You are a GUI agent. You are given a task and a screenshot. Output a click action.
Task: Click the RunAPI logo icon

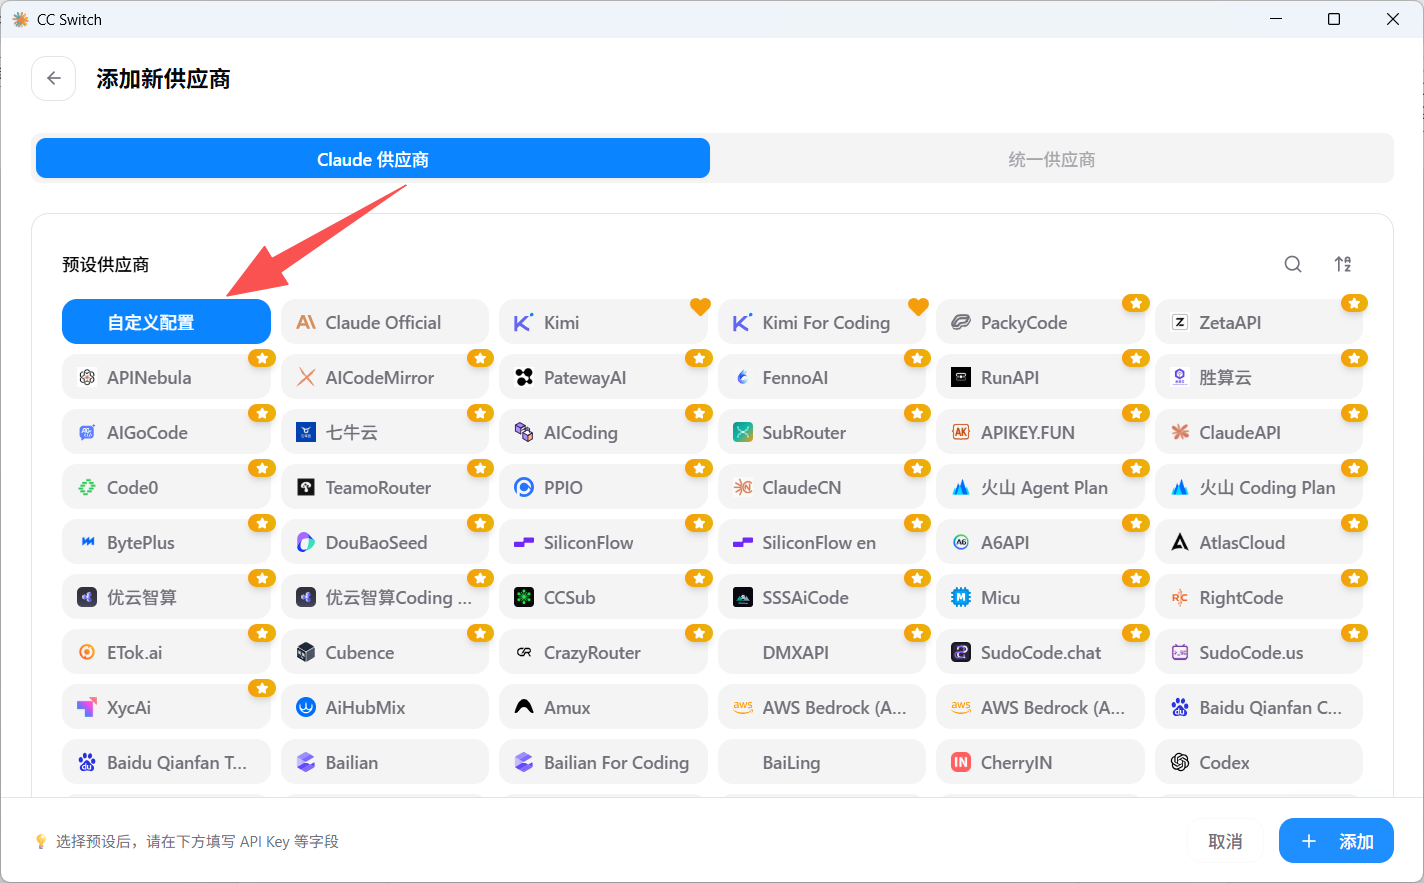(961, 377)
